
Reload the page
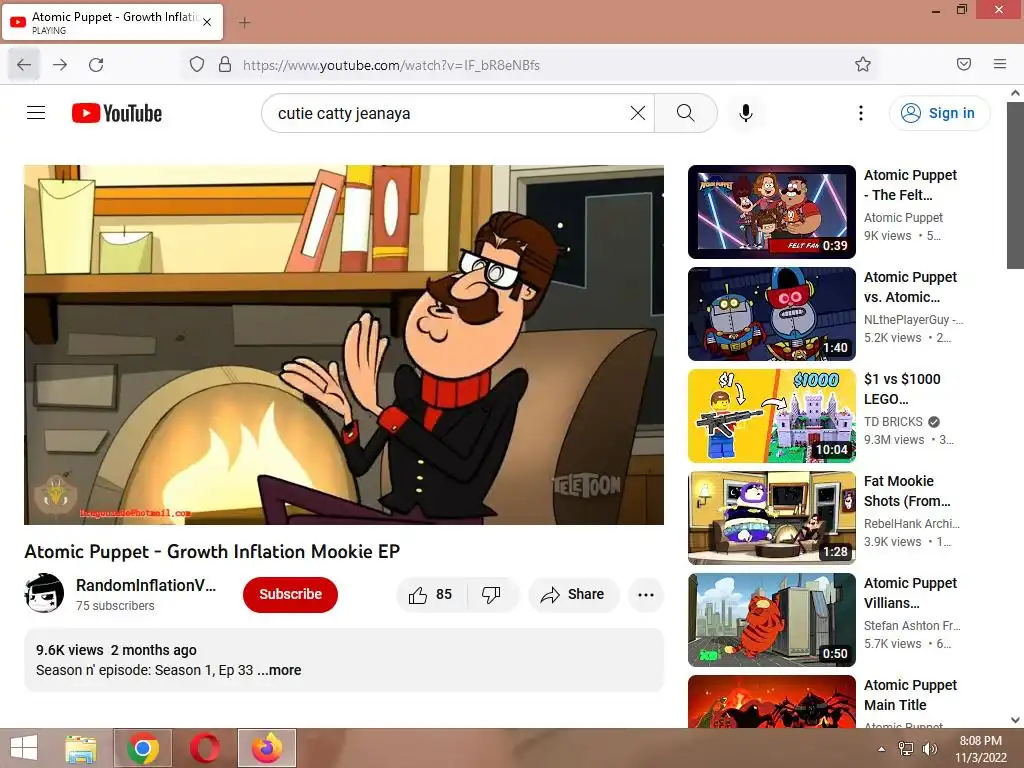coord(96,65)
